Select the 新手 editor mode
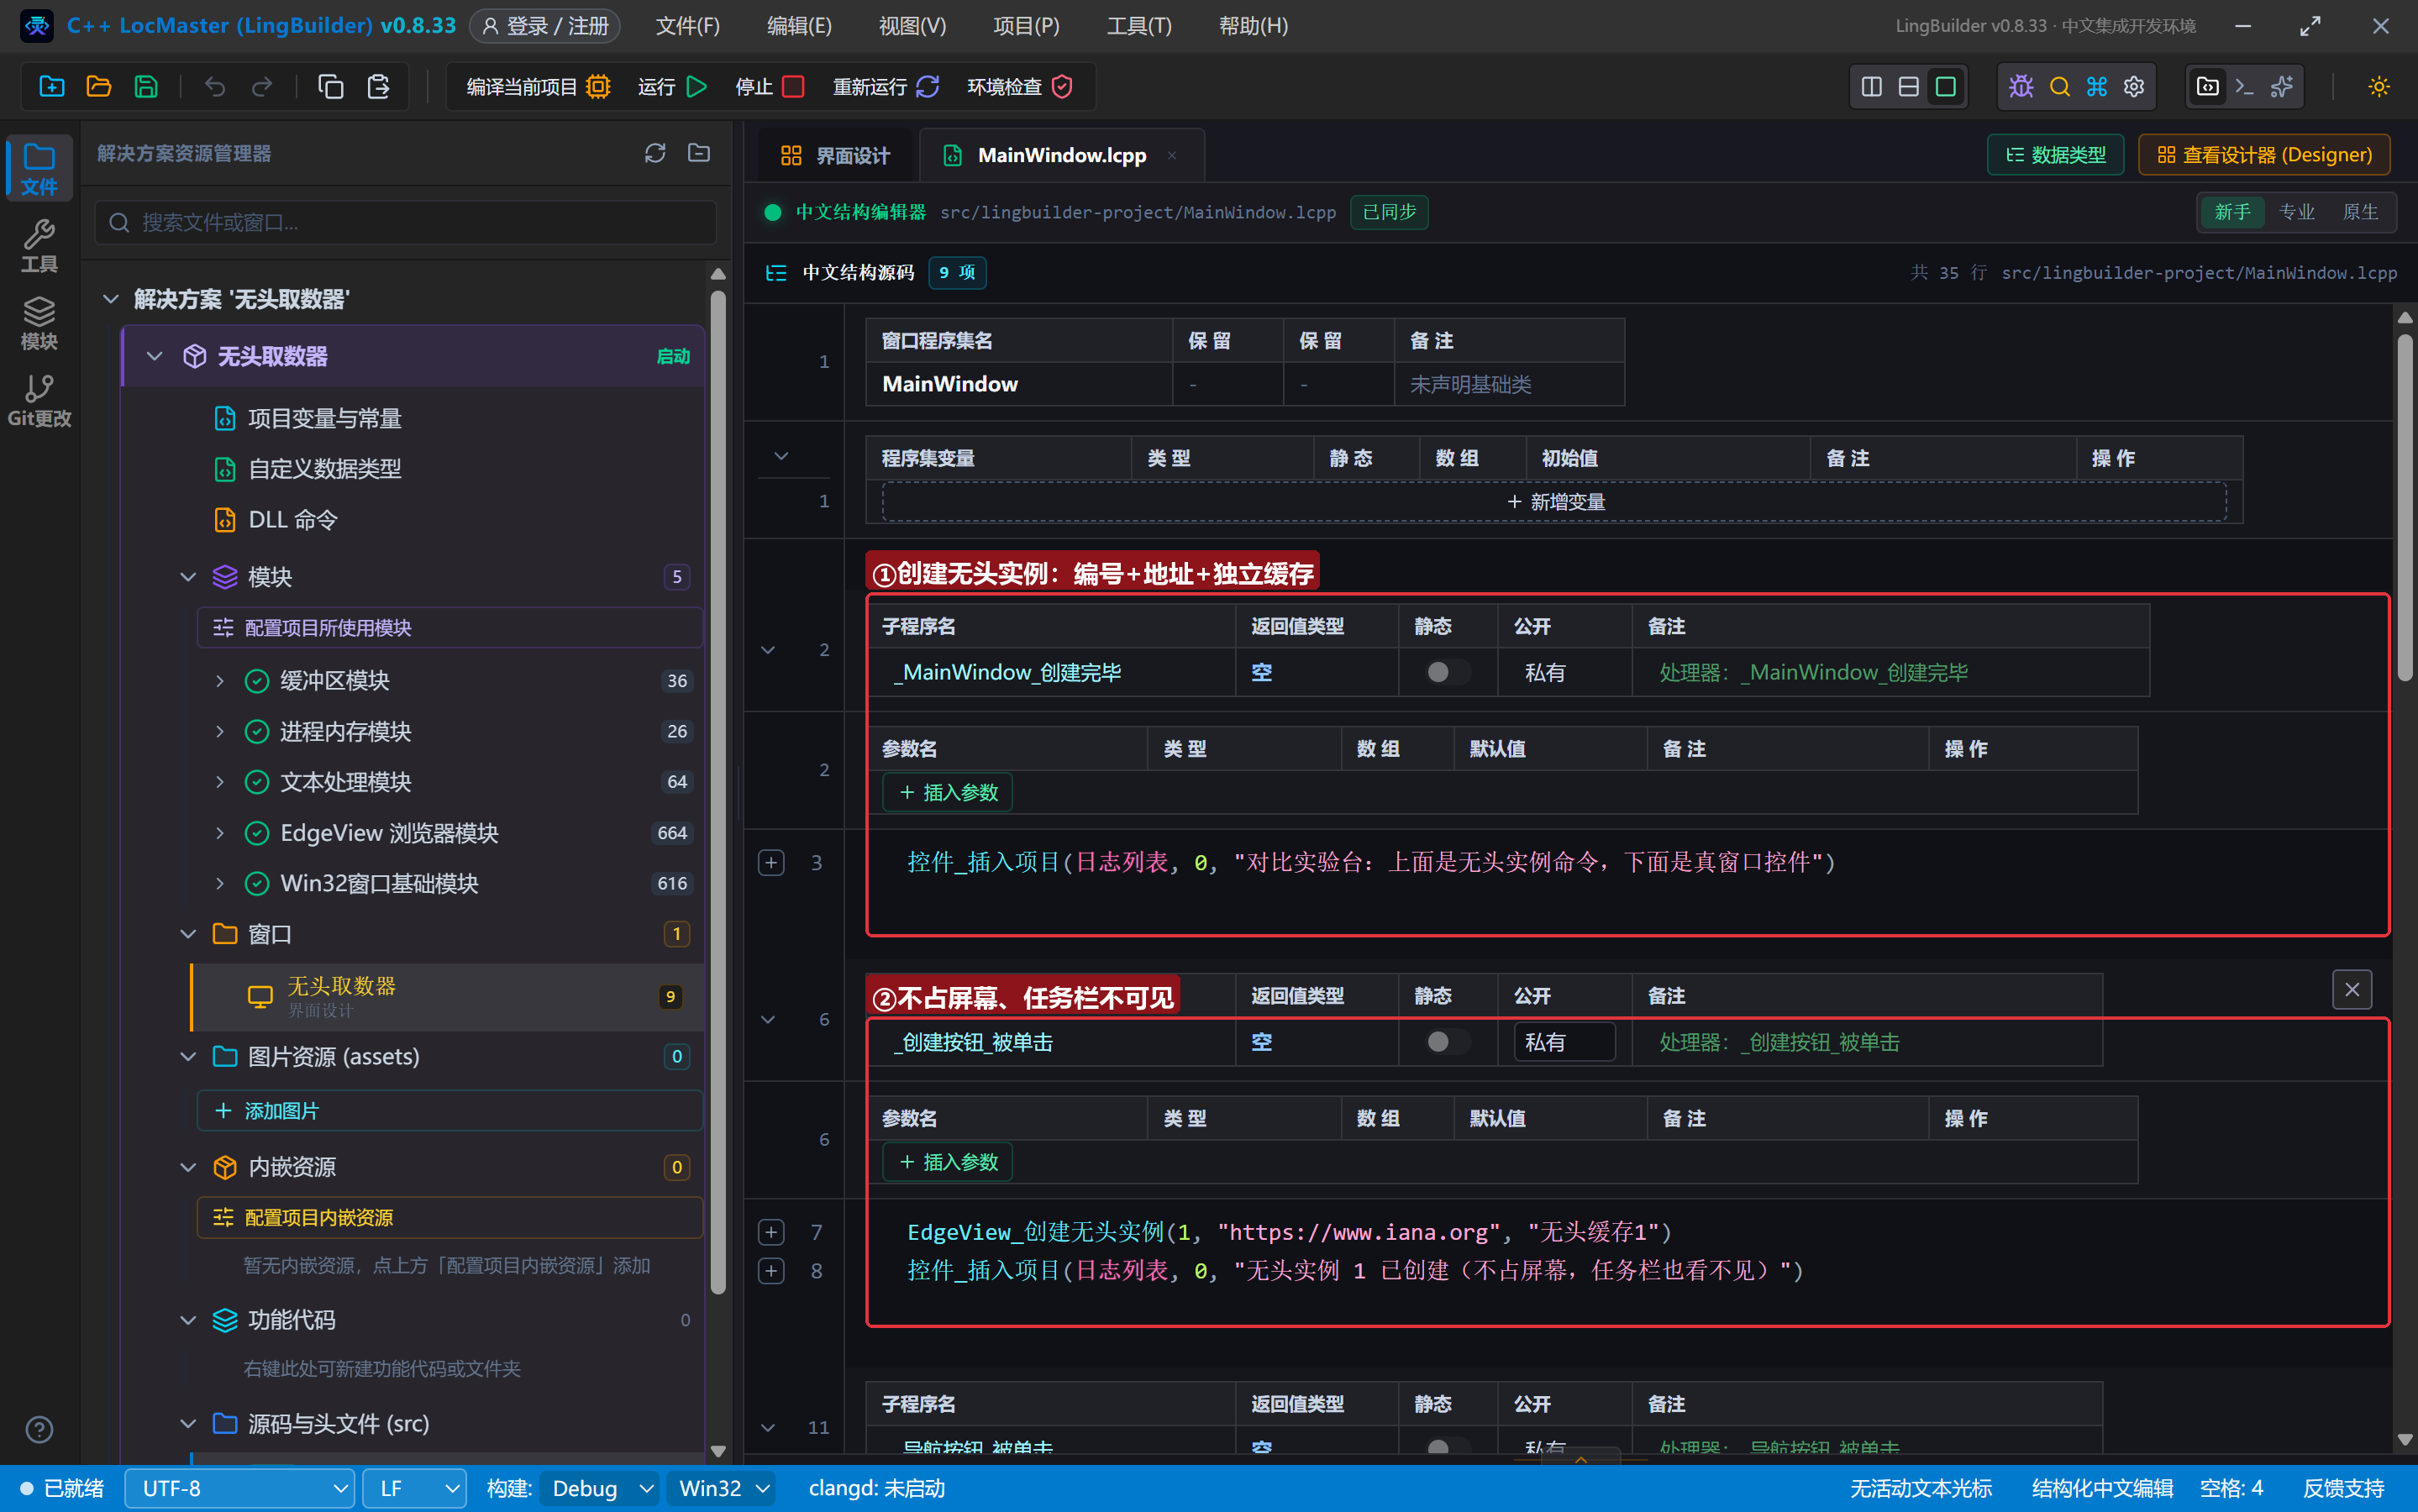This screenshot has height=1512, width=2418. tap(2232, 212)
